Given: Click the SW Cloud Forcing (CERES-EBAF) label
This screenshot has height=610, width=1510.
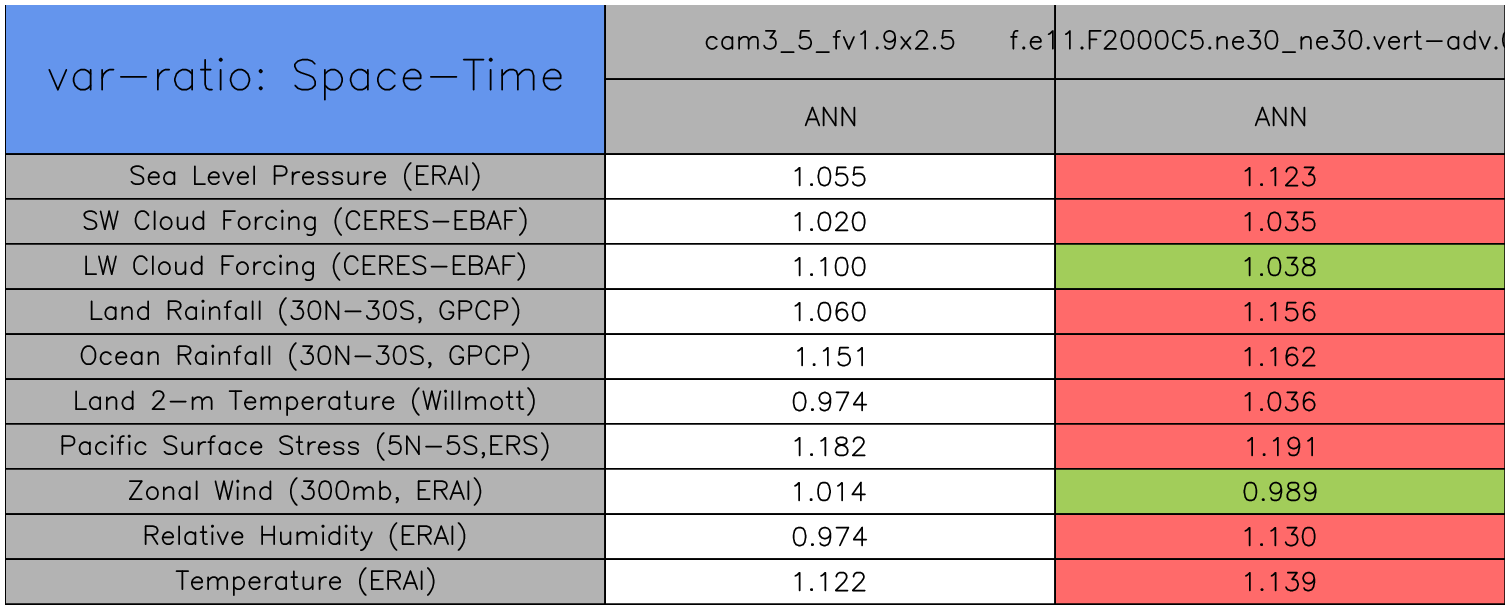Looking at the screenshot, I should click(x=305, y=222).
